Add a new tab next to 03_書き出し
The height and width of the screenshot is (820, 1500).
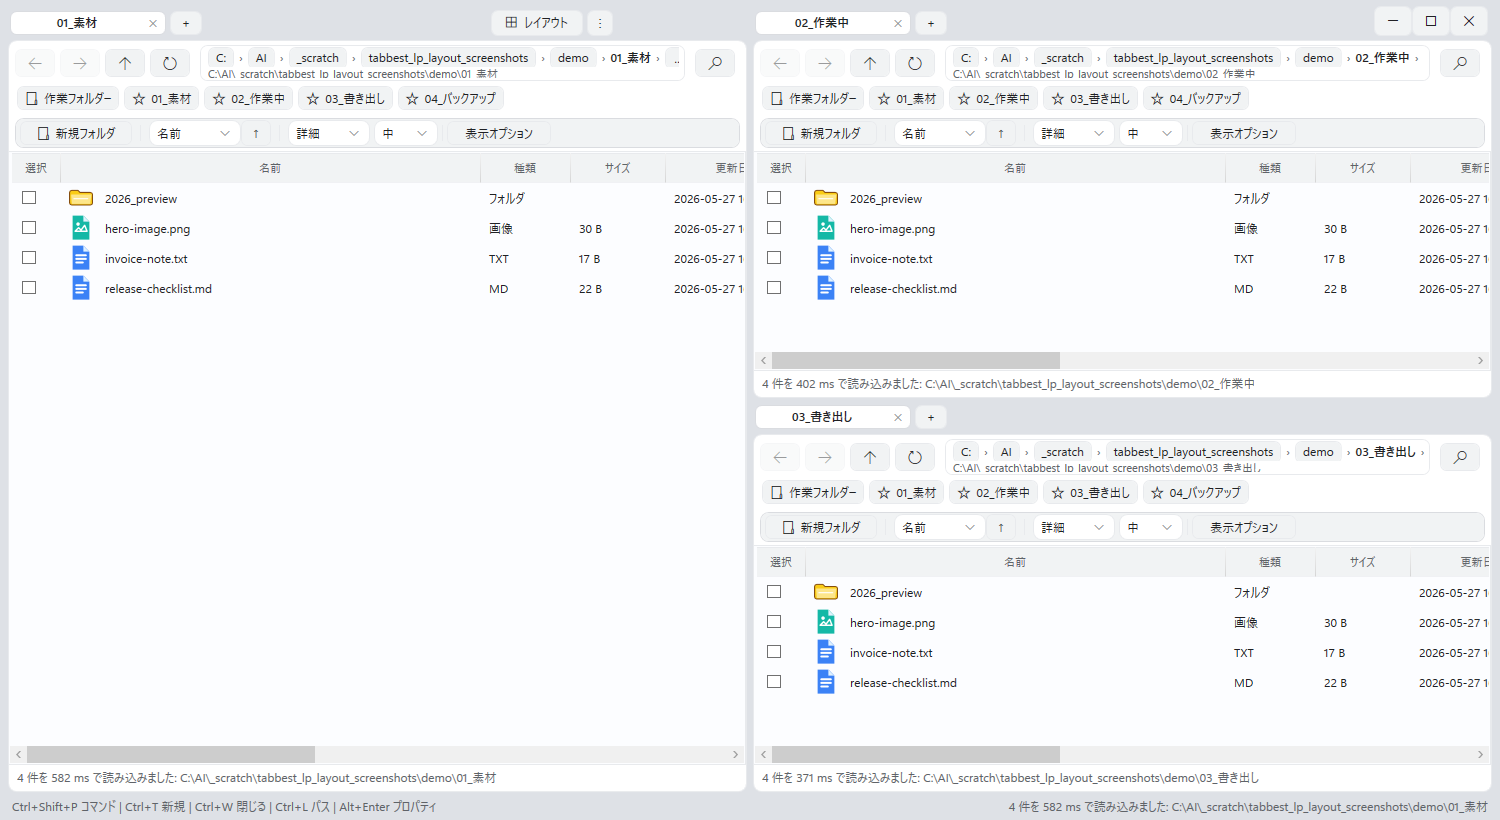coord(931,417)
